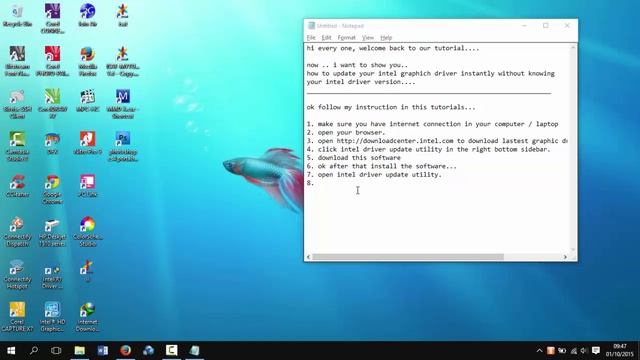Open the MPC-HC media player shortcut
This screenshot has width=640, height=360.
click(87, 101)
